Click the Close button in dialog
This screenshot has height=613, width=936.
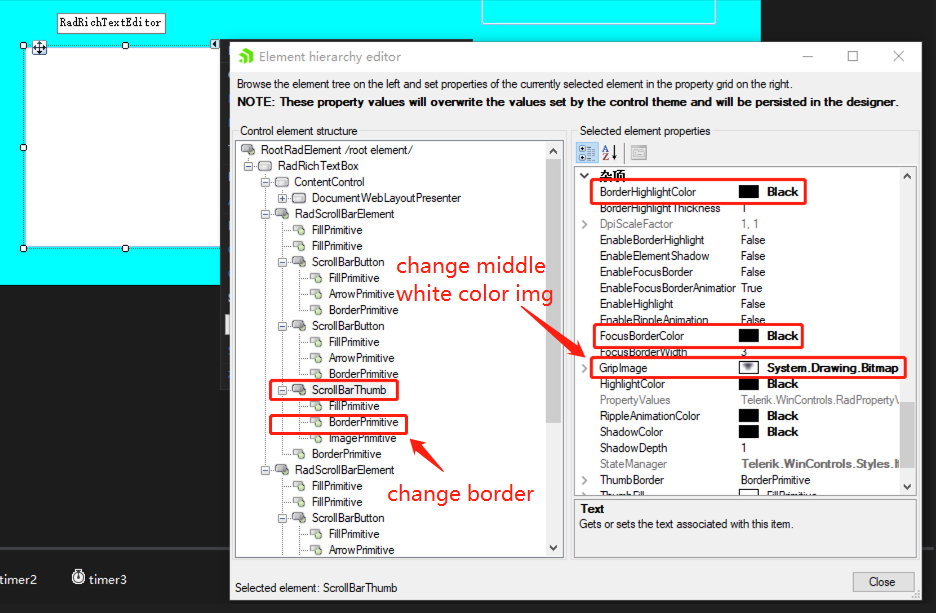[x=883, y=581]
